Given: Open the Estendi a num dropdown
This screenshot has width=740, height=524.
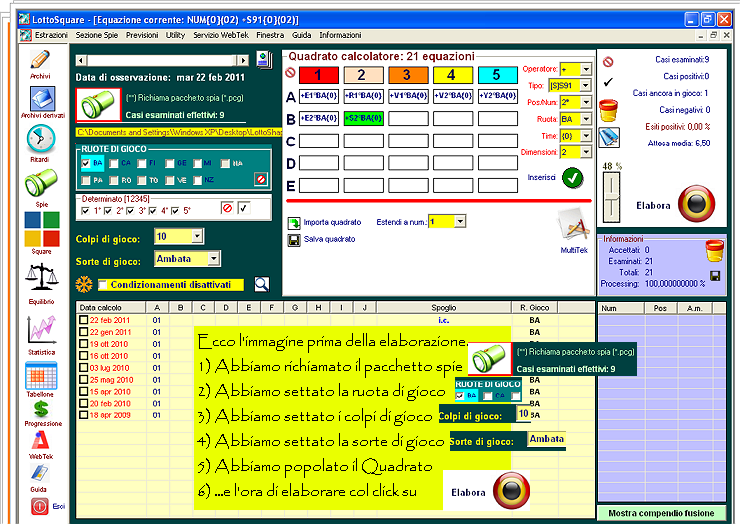Looking at the screenshot, I should click(460, 221).
